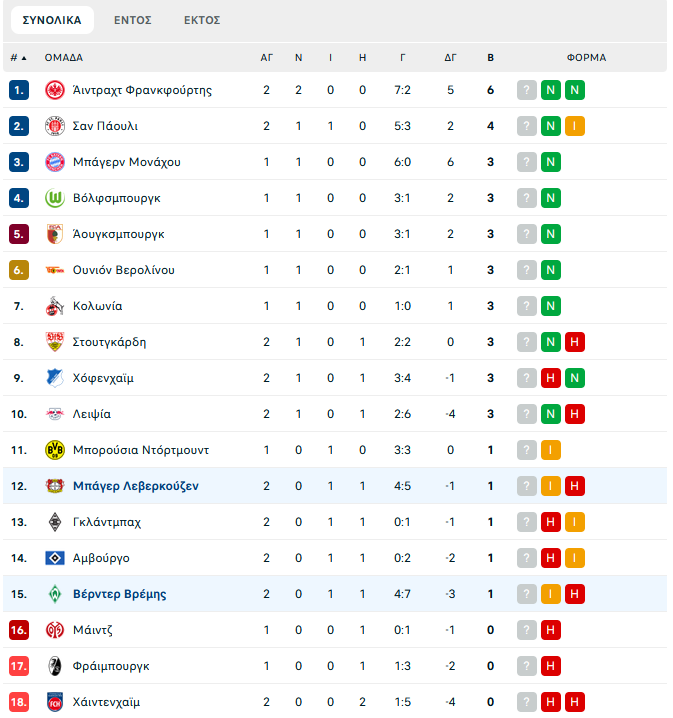The height and width of the screenshot is (718, 673).
Task: Click the Hoffenheim club crest
Action: 54,378
